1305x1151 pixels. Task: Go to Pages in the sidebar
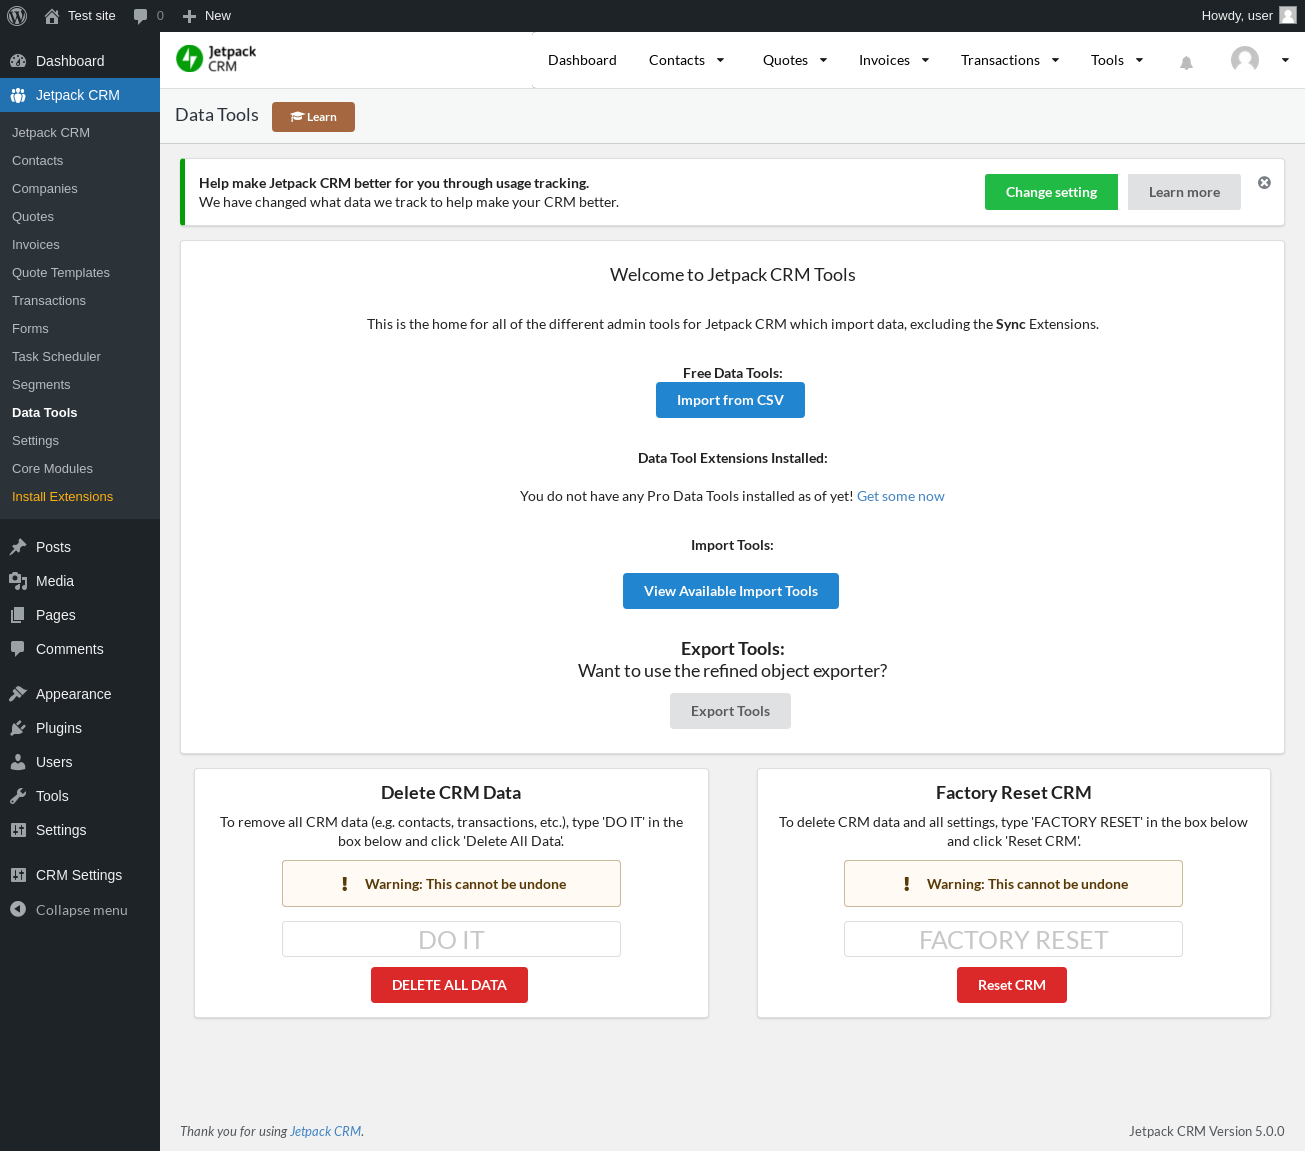(x=80, y=615)
